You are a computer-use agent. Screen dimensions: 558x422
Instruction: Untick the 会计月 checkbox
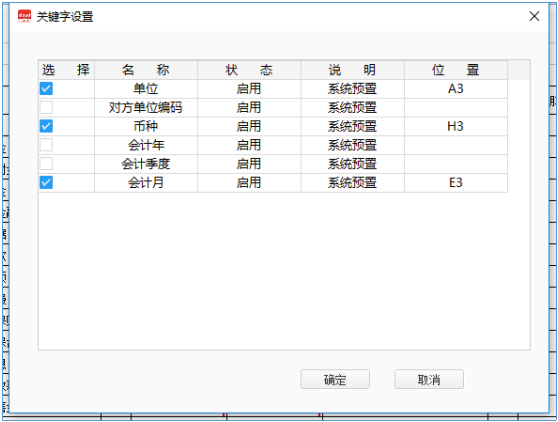(46, 183)
